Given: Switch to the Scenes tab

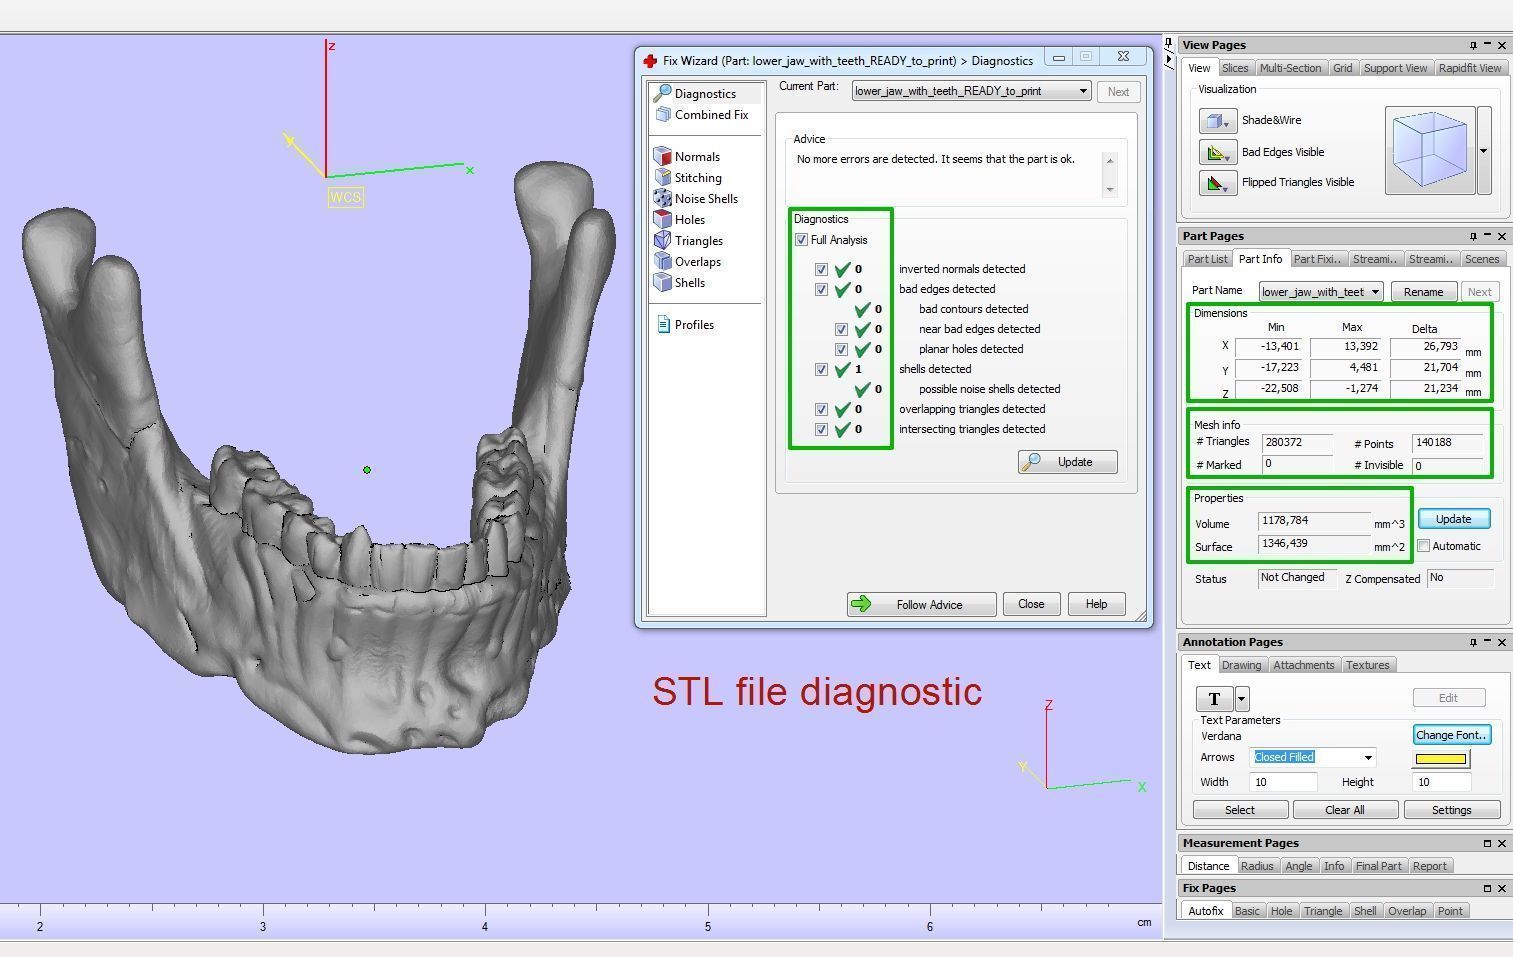Looking at the screenshot, I should point(1481,259).
